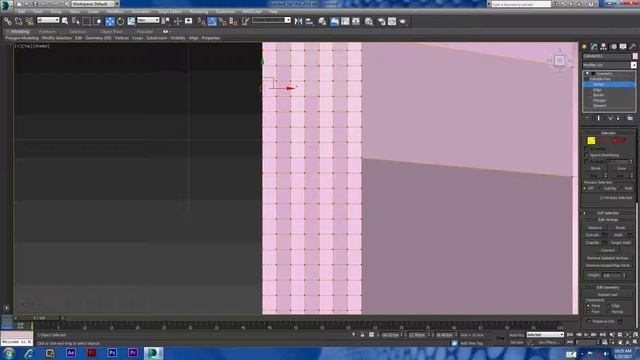Open Select by Name tool
Screen dimensions: 640x360
tap(76, 21)
